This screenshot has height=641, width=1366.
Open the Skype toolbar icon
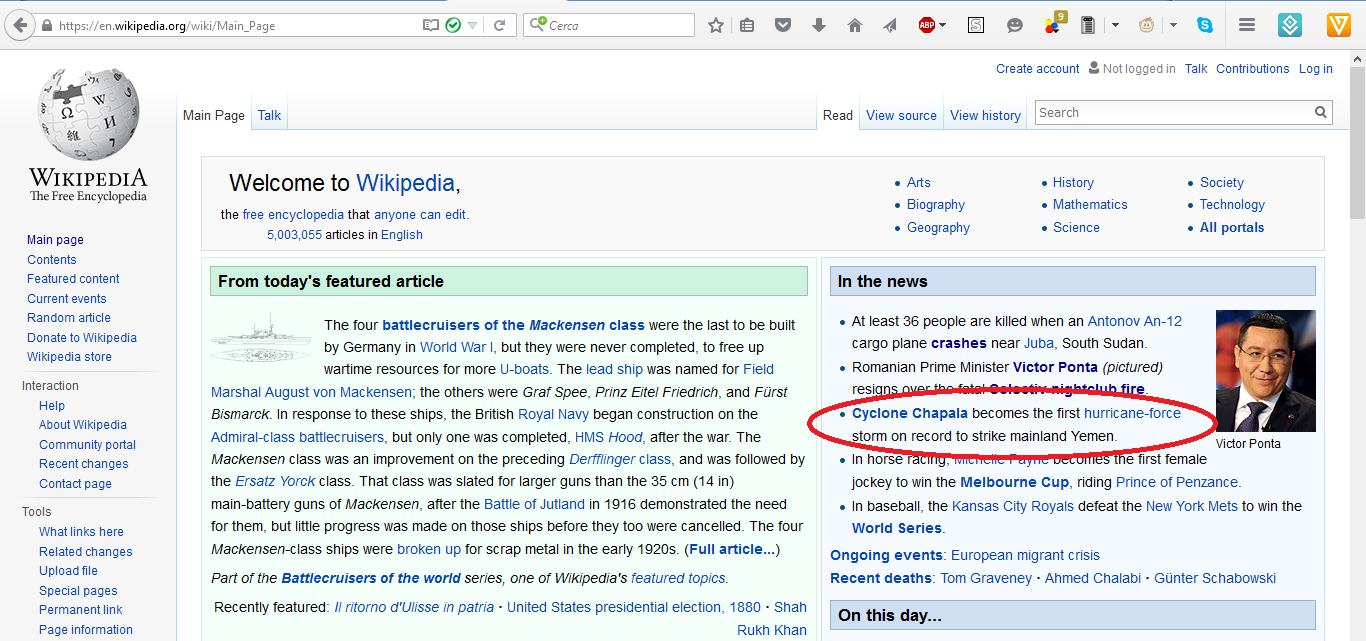click(x=1205, y=25)
